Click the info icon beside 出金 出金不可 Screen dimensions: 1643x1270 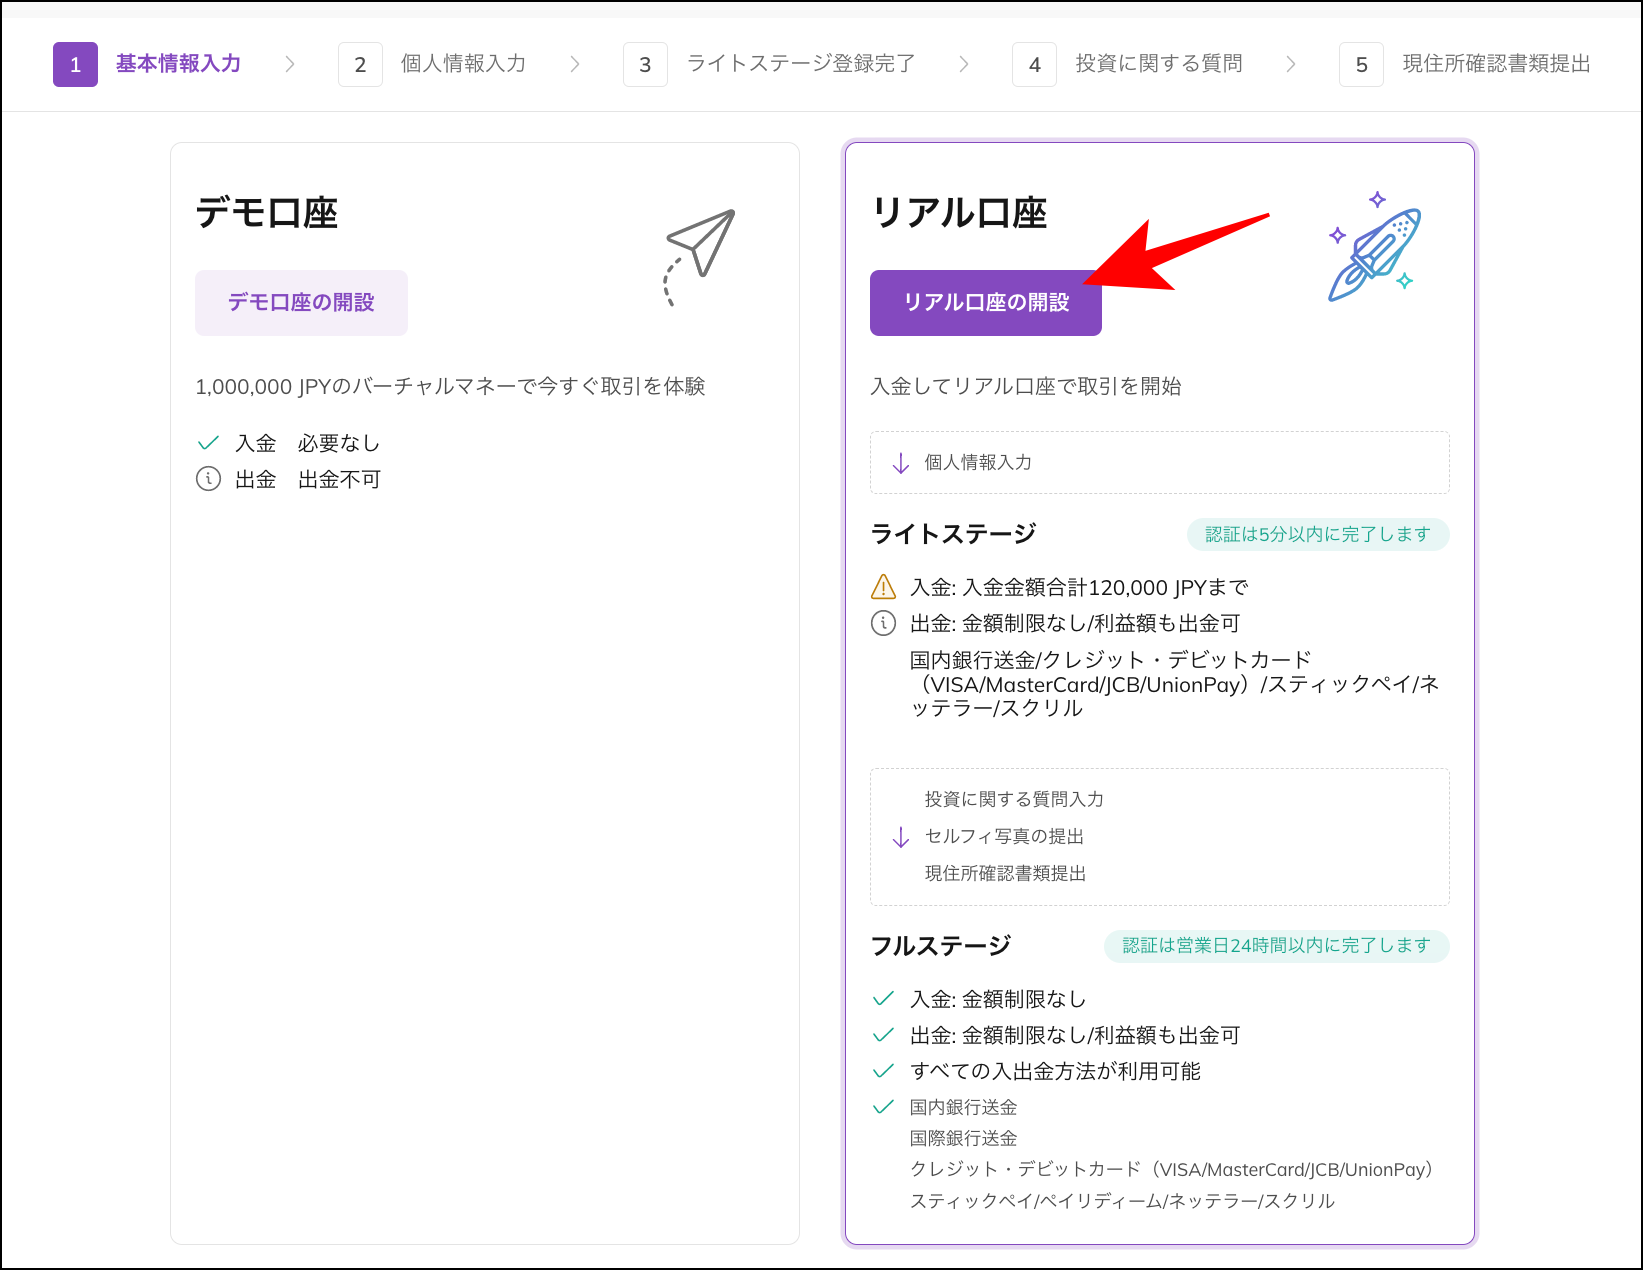(x=207, y=479)
